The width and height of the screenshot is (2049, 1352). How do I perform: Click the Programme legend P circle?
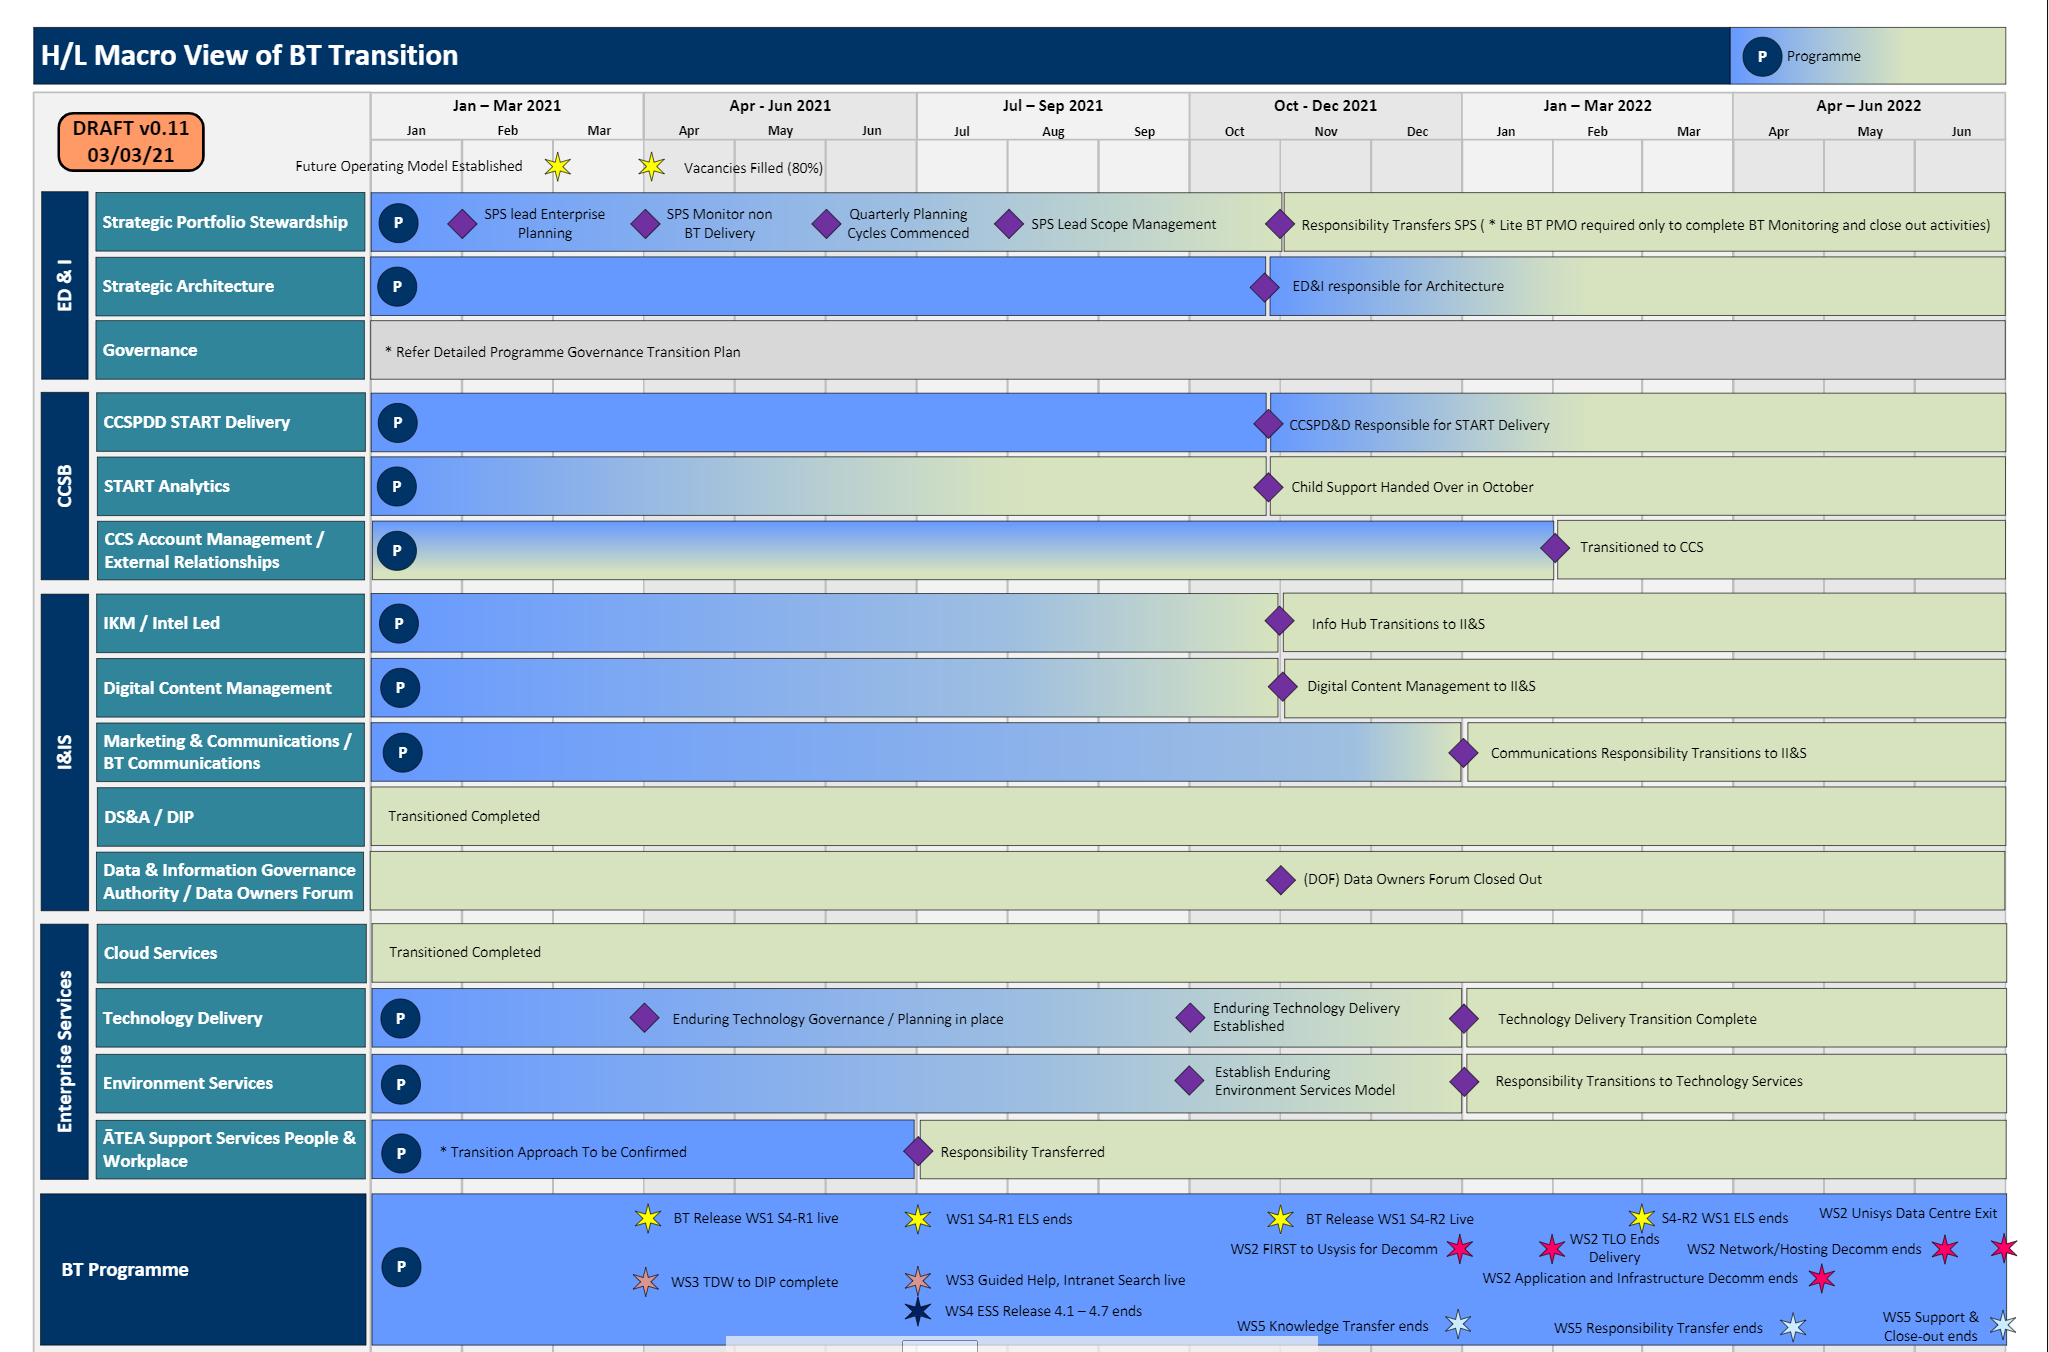click(1761, 57)
